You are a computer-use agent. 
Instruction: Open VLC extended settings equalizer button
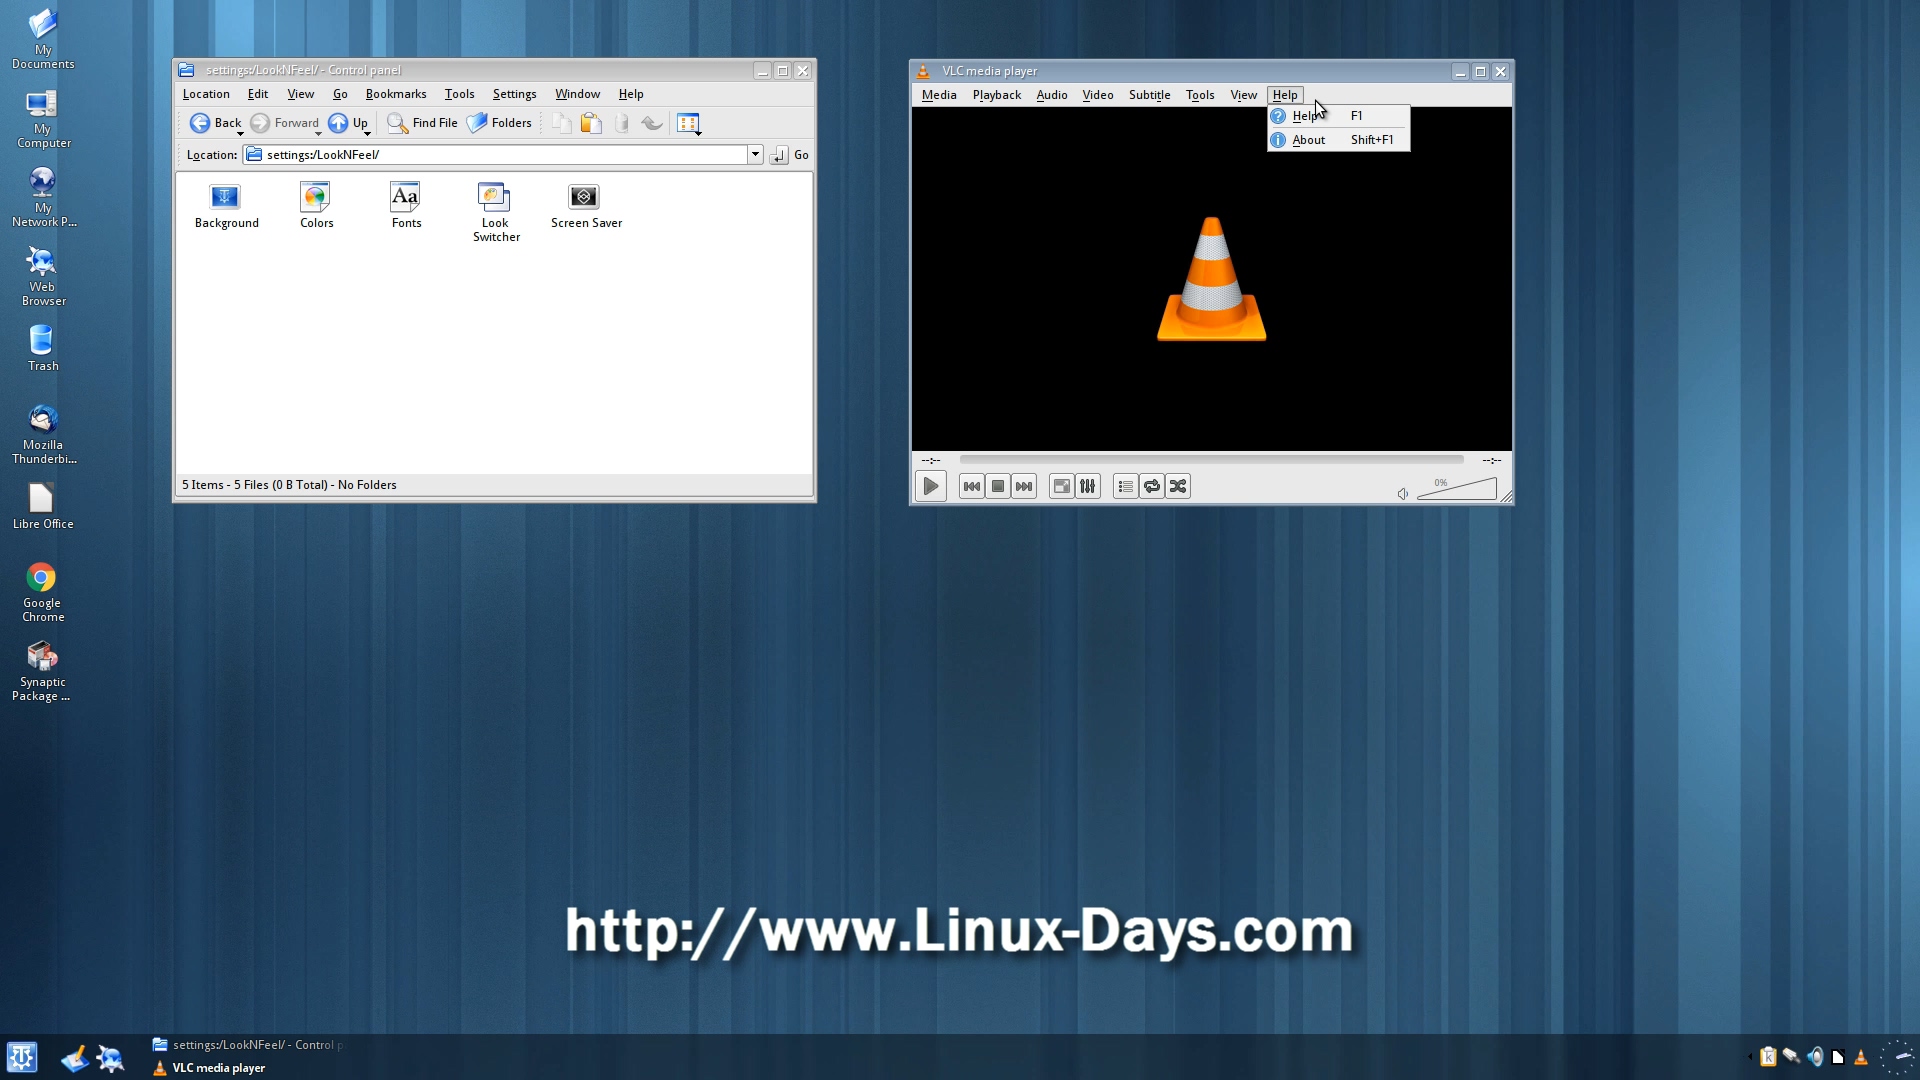[1088, 487]
